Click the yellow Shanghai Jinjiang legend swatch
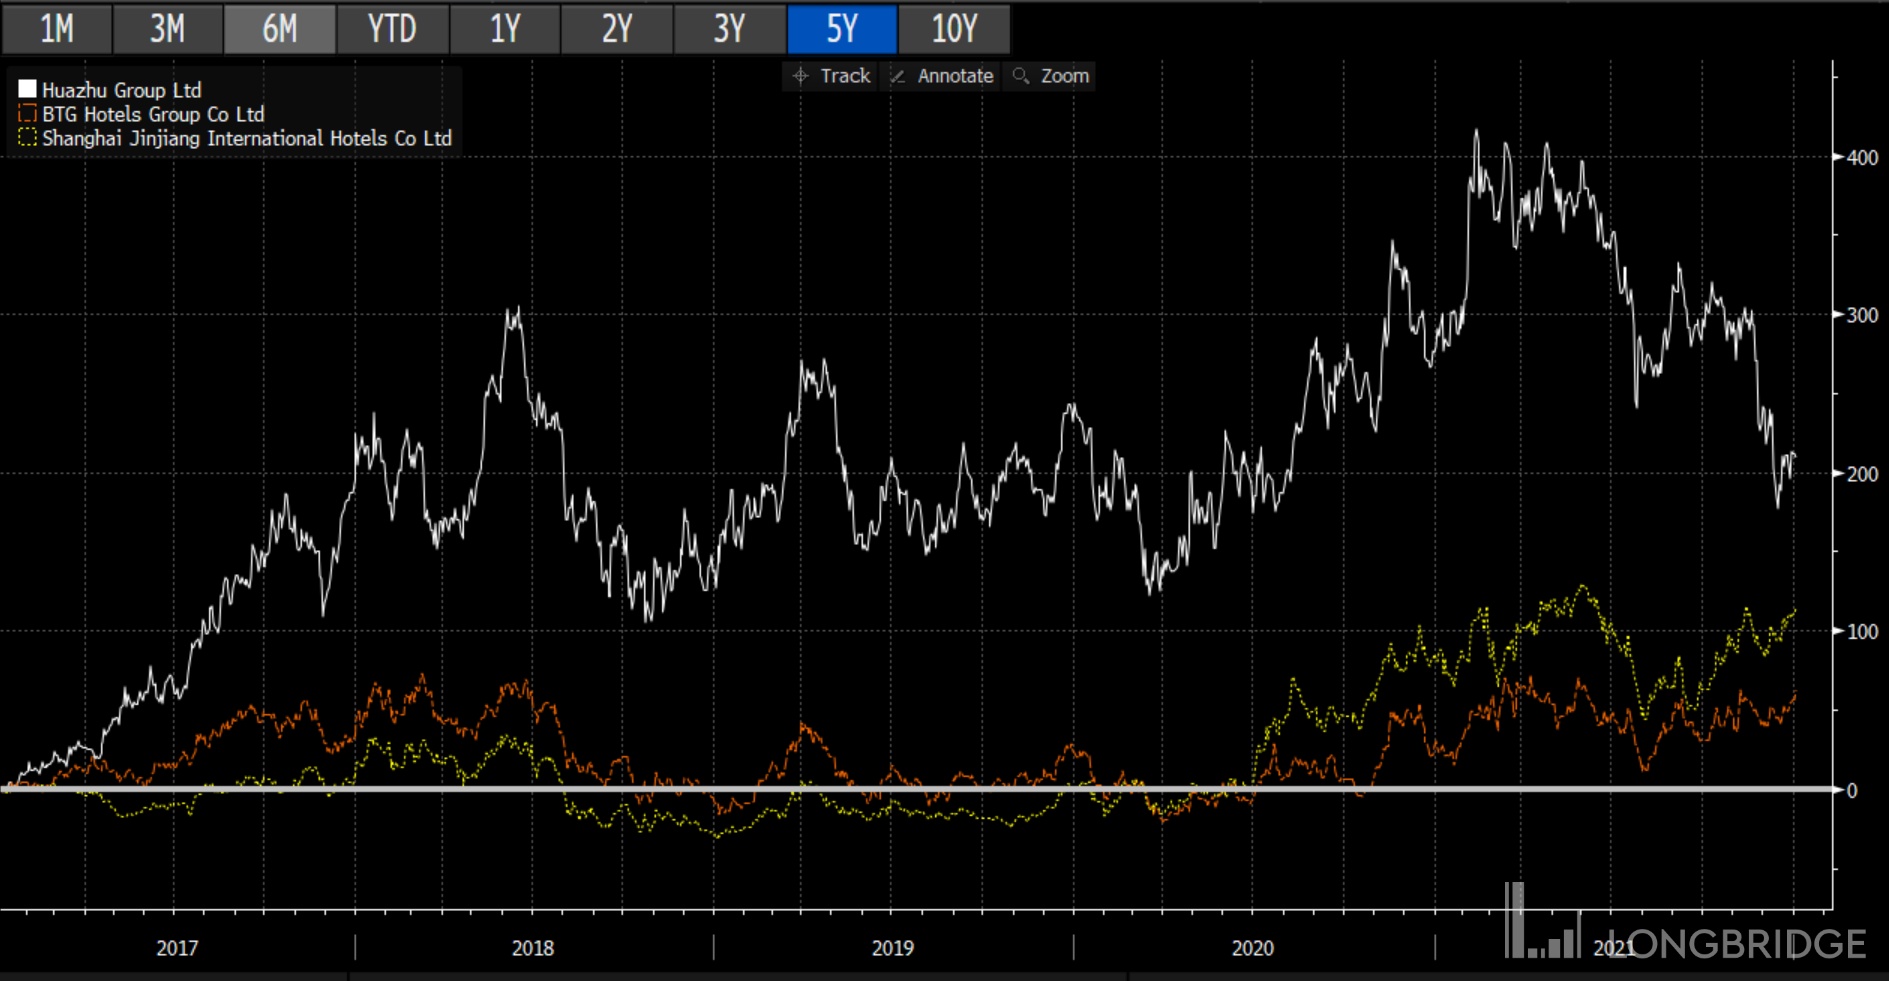This screenshot has height=981, width=1889. pos(27,138)
